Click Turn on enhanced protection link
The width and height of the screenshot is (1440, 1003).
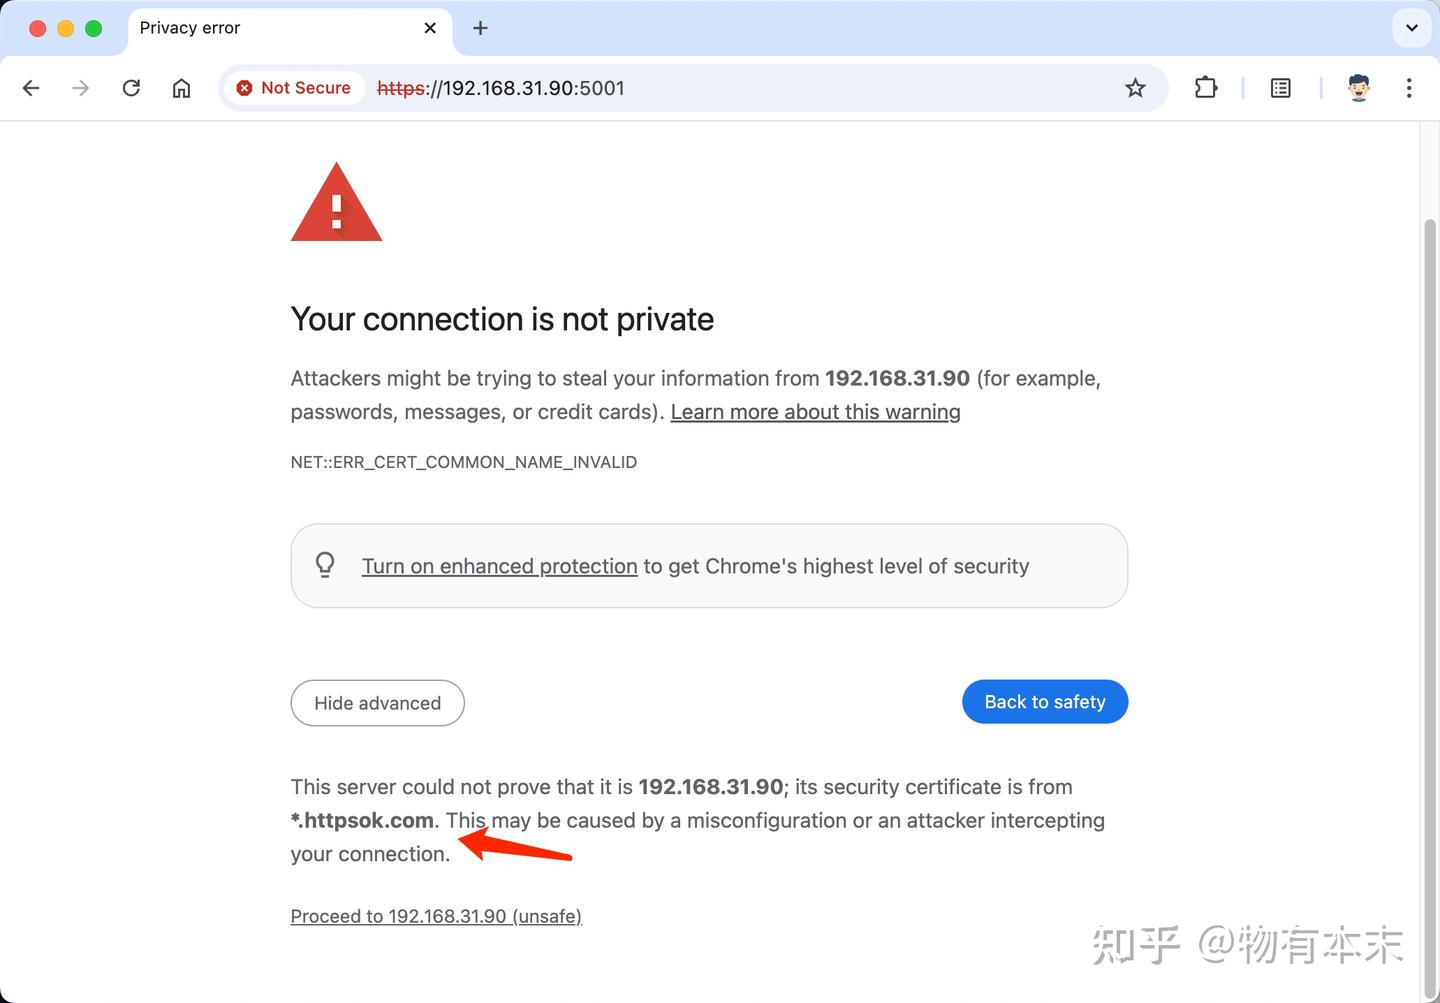coord(499,566)
